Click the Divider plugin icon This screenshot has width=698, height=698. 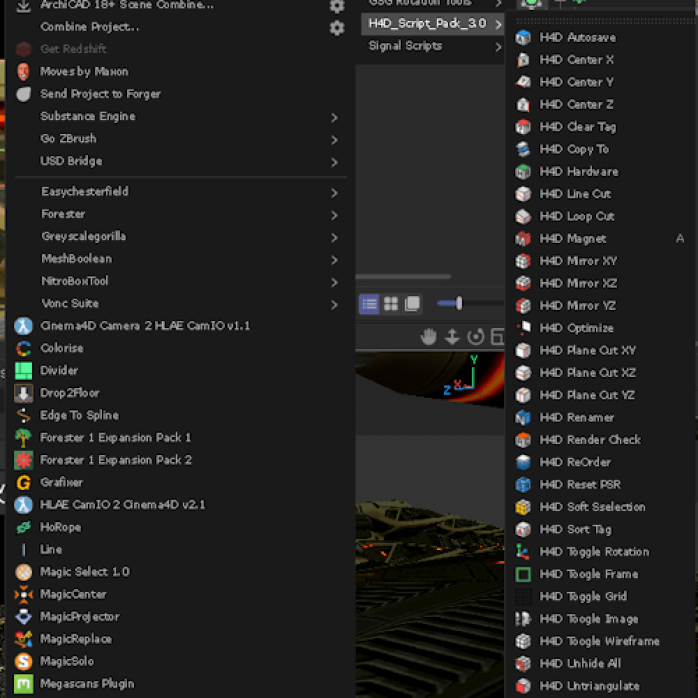24,370
